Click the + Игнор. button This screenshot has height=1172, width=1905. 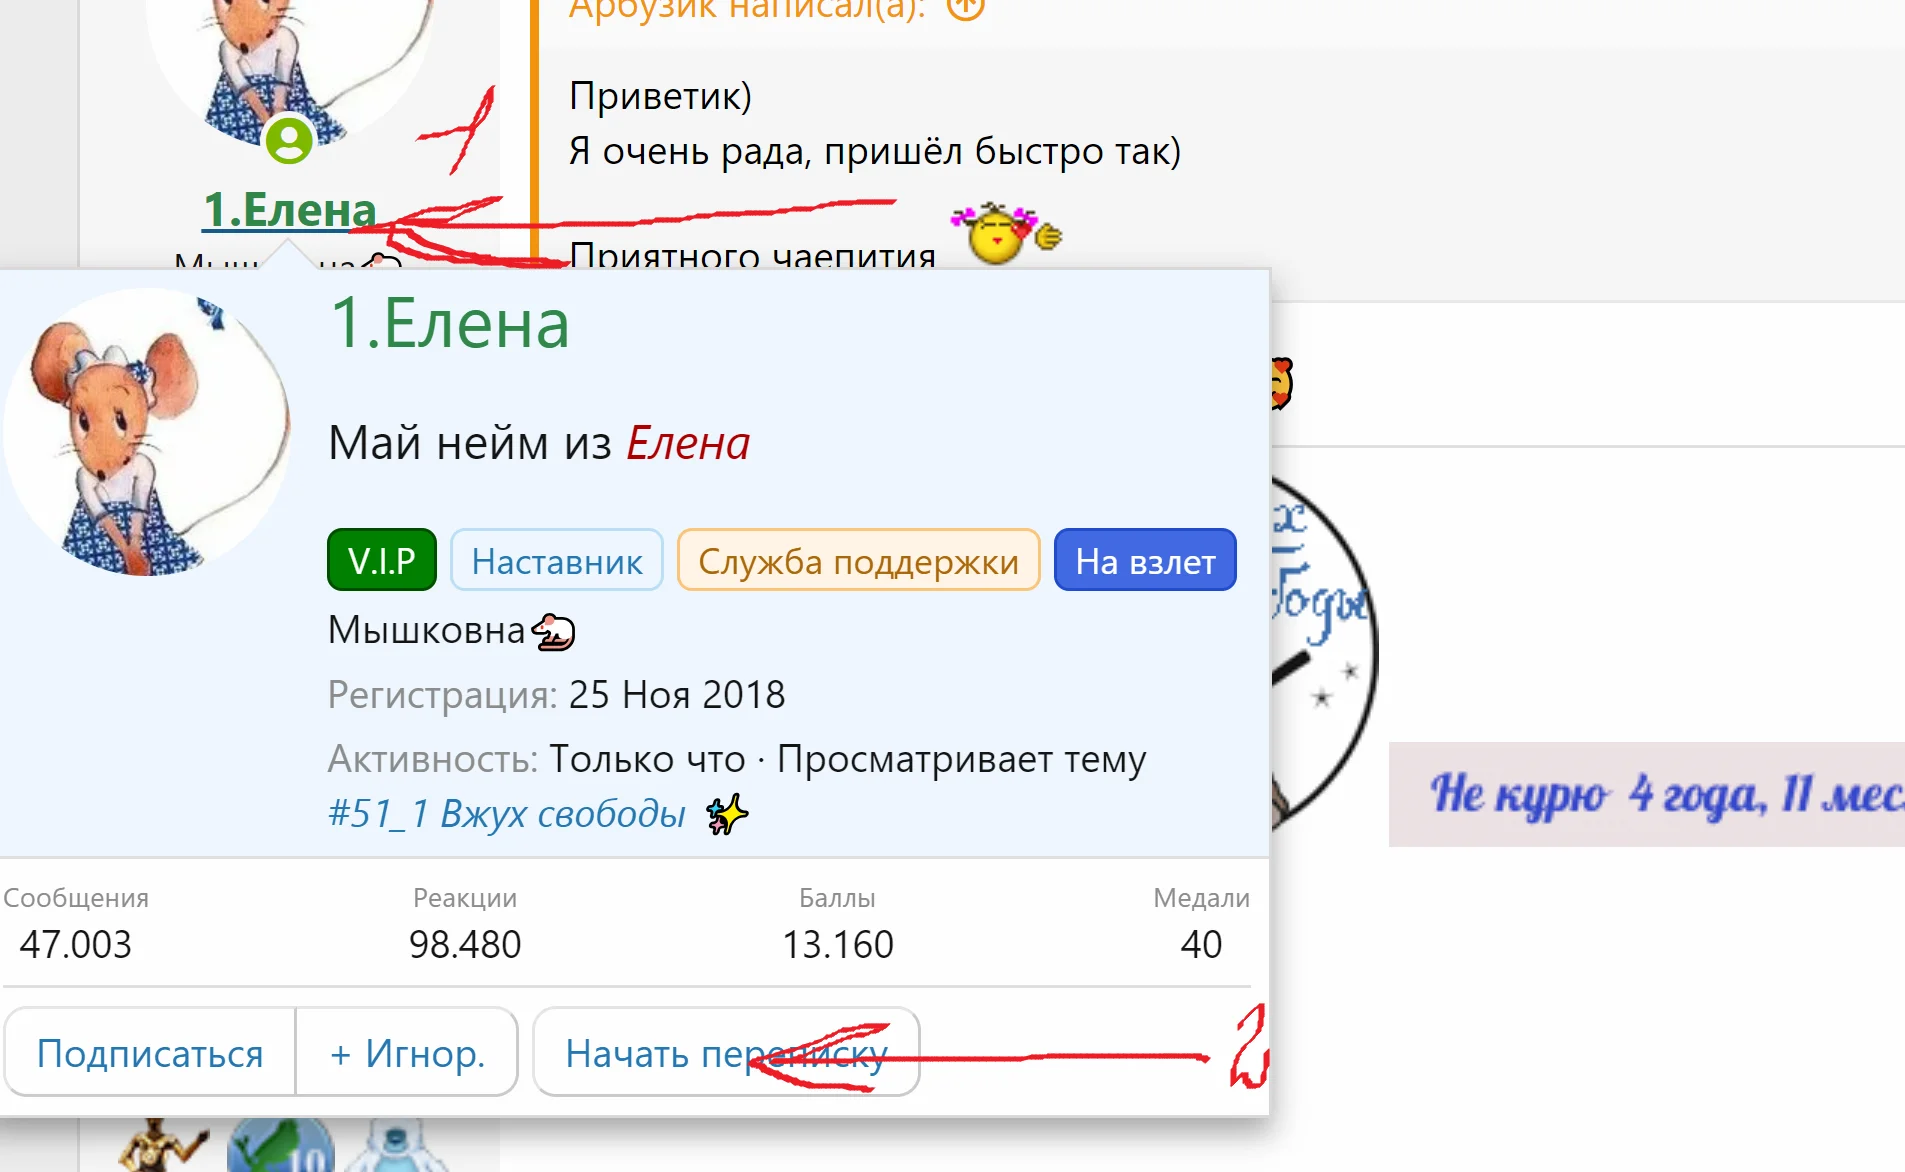[406, 1052]
